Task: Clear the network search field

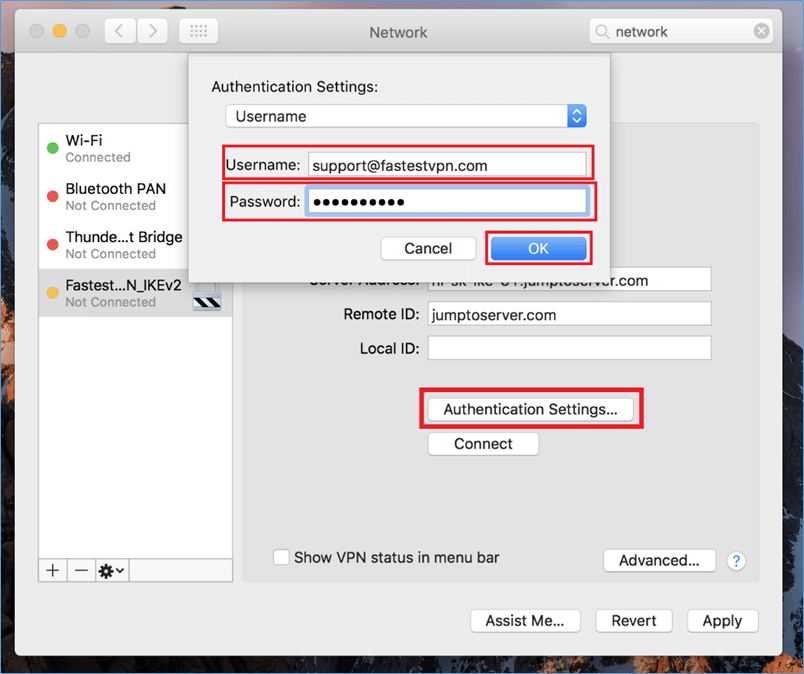Action: pos(761,31)
